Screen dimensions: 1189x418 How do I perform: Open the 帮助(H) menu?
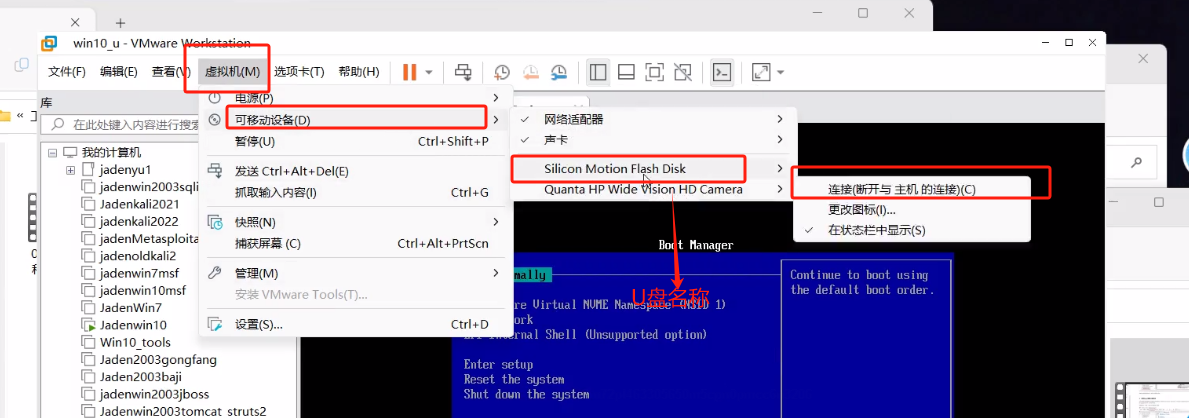359,72
